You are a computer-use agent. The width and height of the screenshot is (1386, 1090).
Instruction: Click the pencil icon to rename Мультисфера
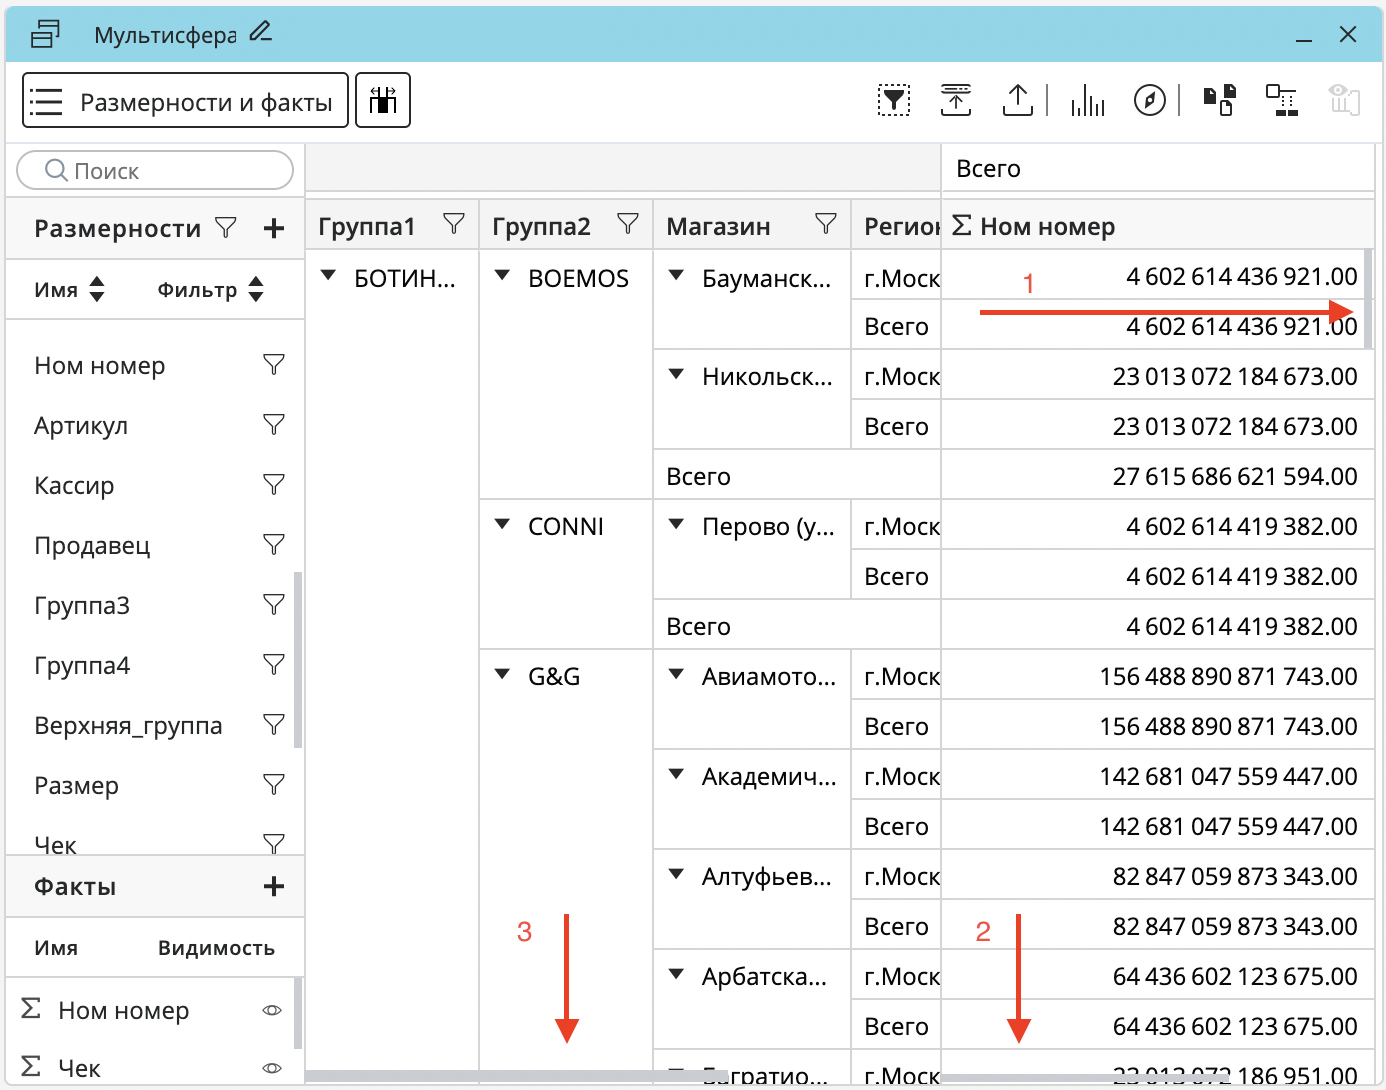(261, 33)
